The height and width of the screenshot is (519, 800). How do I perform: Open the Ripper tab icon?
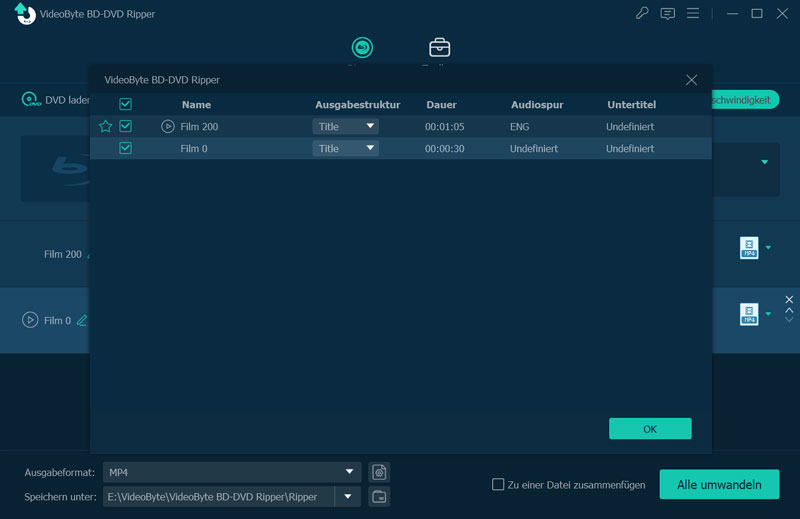coord(362,47)
